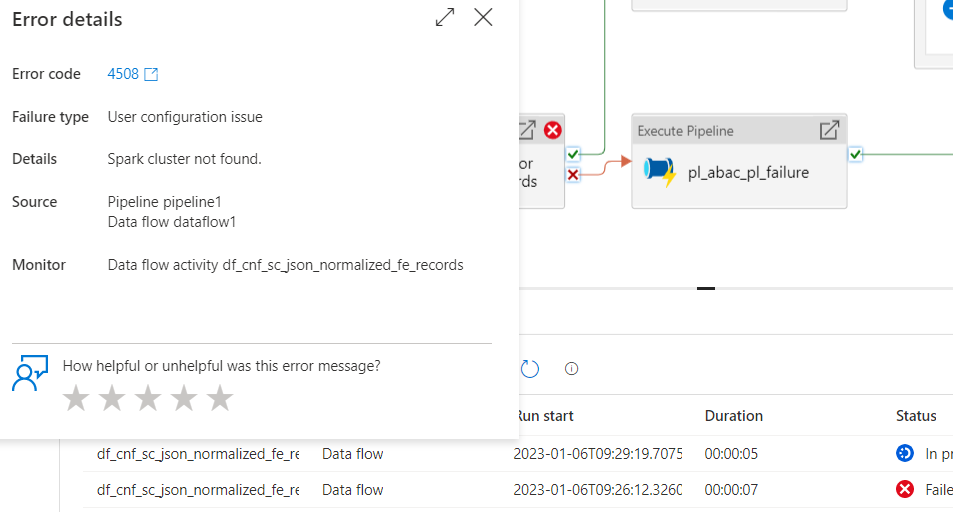Open pl_abac_pl_failure pipeline in new tab
The image size is (953, 512).
click(x=829, y=130)
